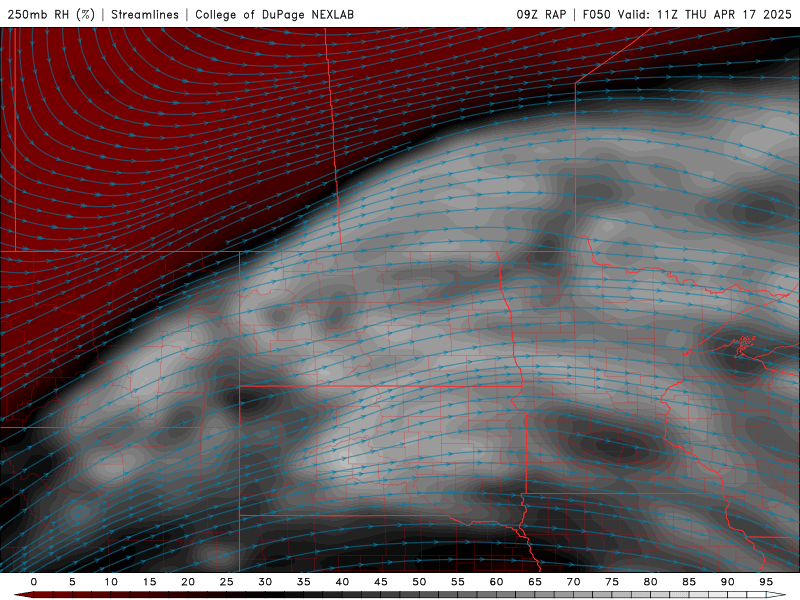Click the 'F050' forecast hour label
The height and width of the screenshot is (600, 800).
coord(597,14)
